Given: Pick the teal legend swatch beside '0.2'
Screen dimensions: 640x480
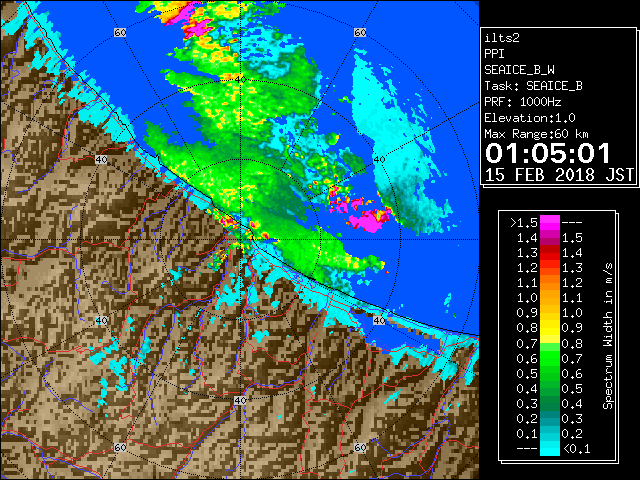Looking at the screenshot, I should click(550, 419).
